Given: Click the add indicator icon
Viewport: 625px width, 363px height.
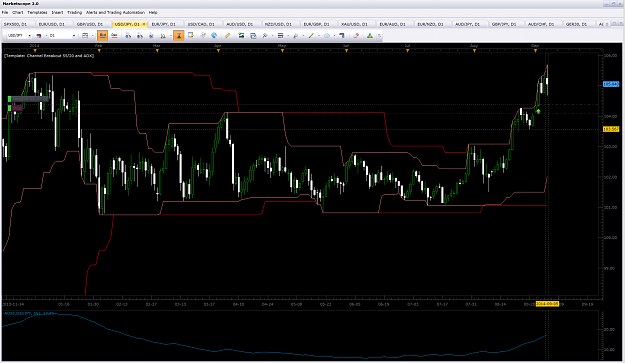Looking at the screenshot, I should tap(241, 35).
